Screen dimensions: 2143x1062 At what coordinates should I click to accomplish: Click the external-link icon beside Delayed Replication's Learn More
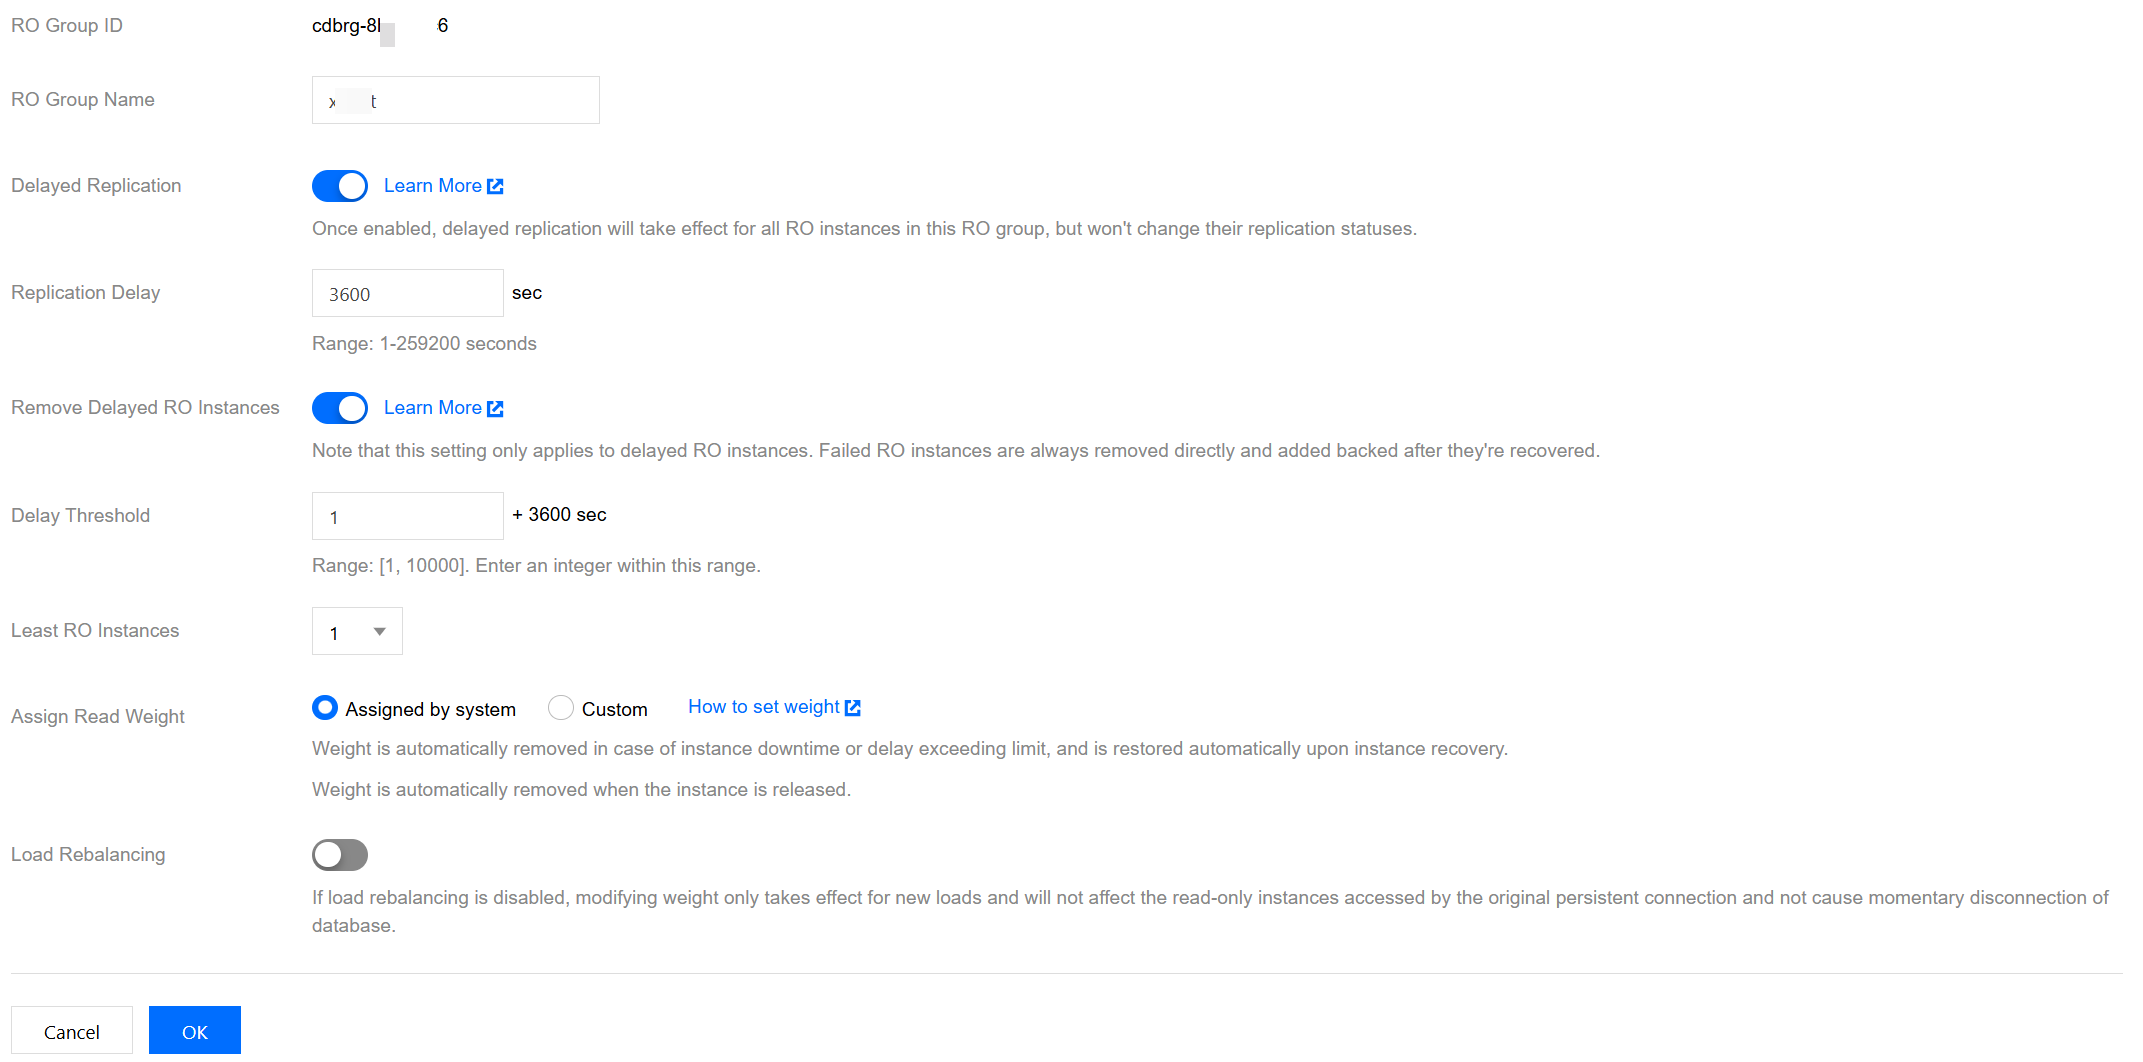495,186
